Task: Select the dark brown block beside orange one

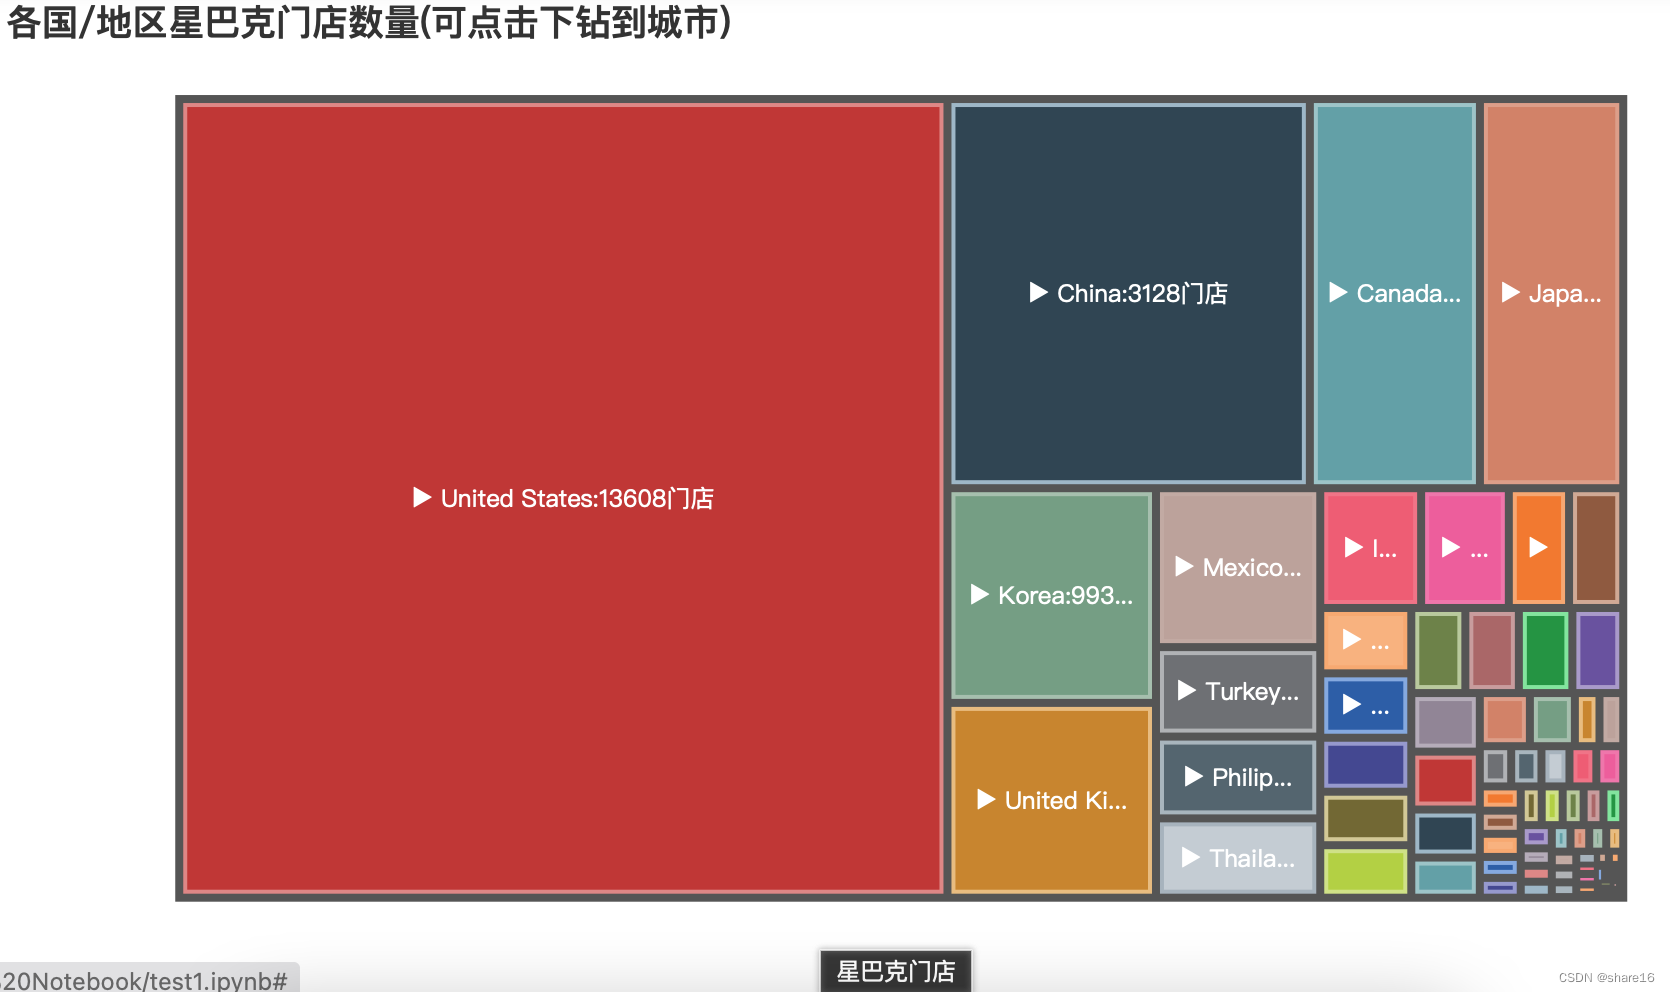Action: click(x=1596, y=547)
